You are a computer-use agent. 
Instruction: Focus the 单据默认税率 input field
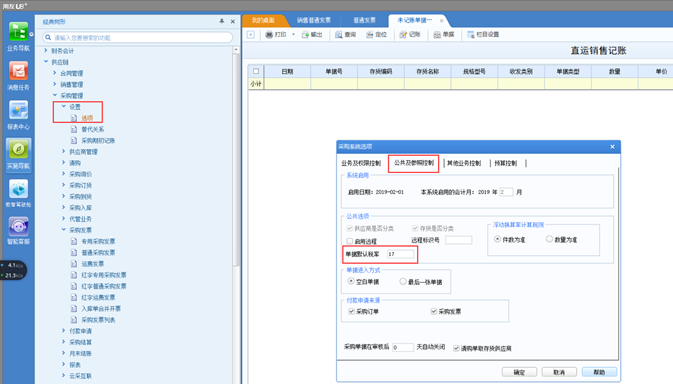400,254
